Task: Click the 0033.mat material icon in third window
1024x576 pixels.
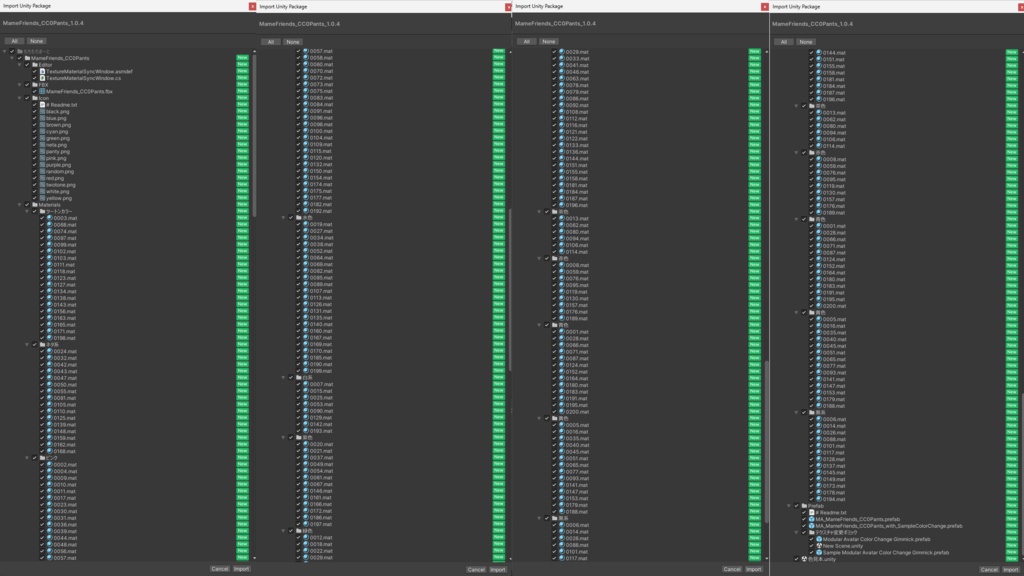Action: (x=562, y=58)
